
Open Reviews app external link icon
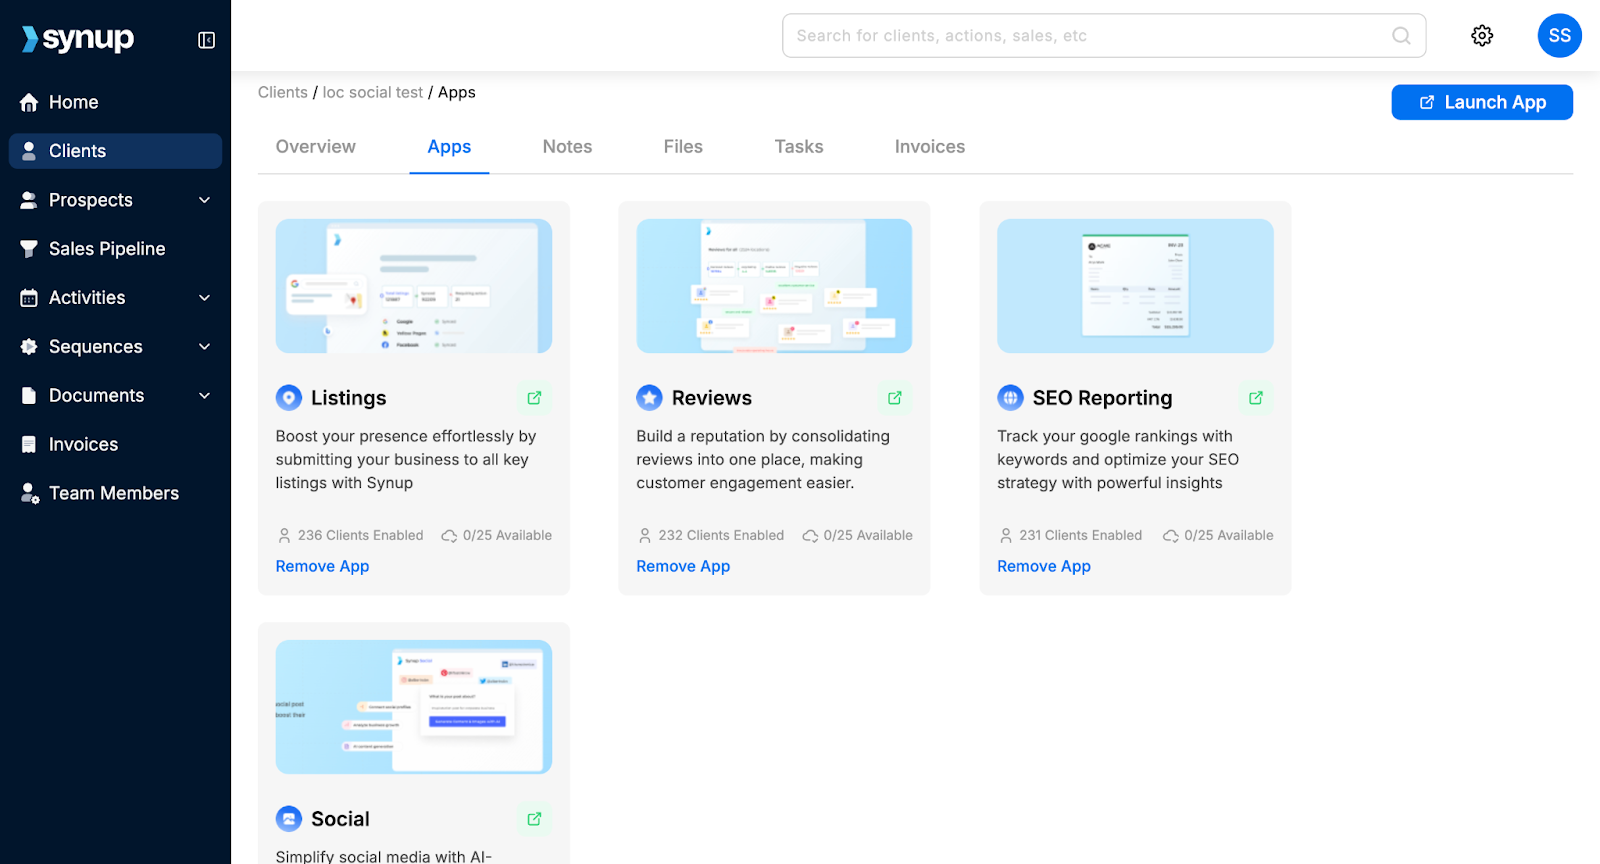895,398
